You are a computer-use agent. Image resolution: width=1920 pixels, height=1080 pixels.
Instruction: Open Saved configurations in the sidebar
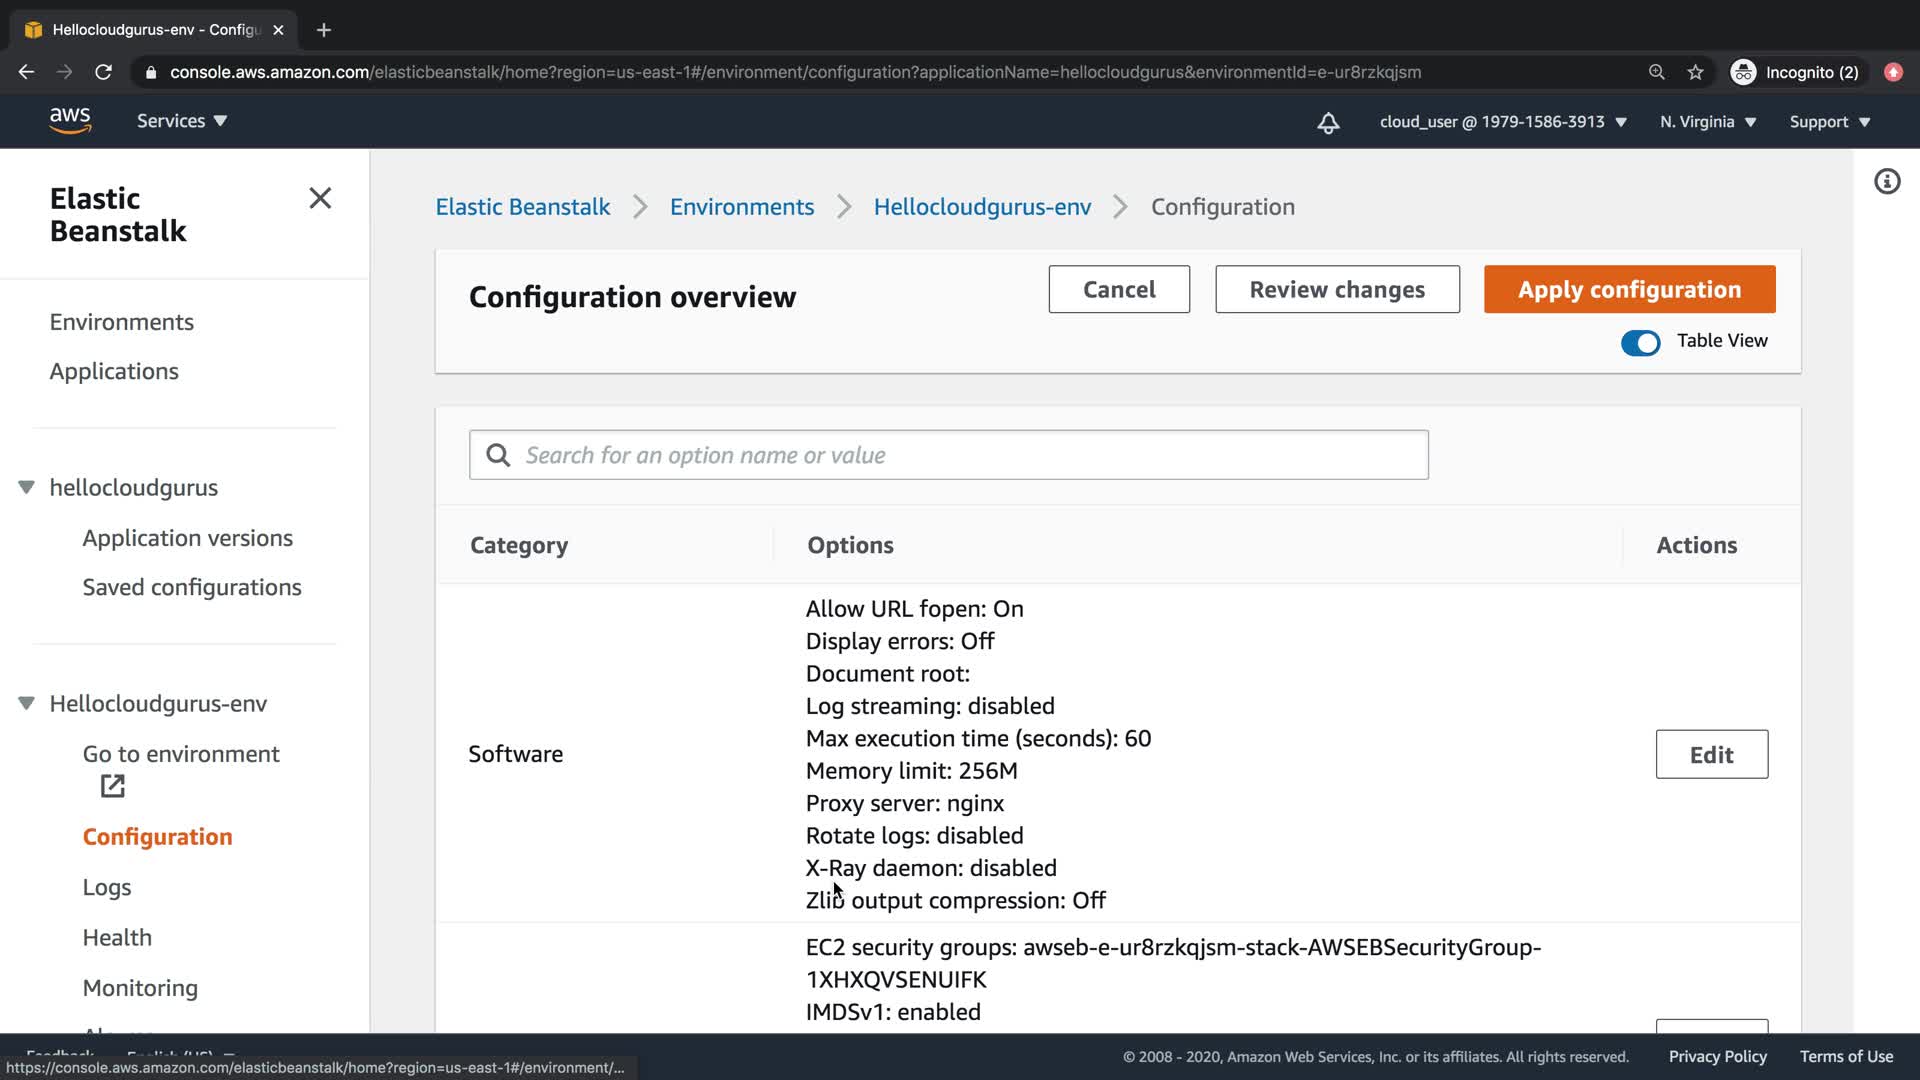(192, 587)
